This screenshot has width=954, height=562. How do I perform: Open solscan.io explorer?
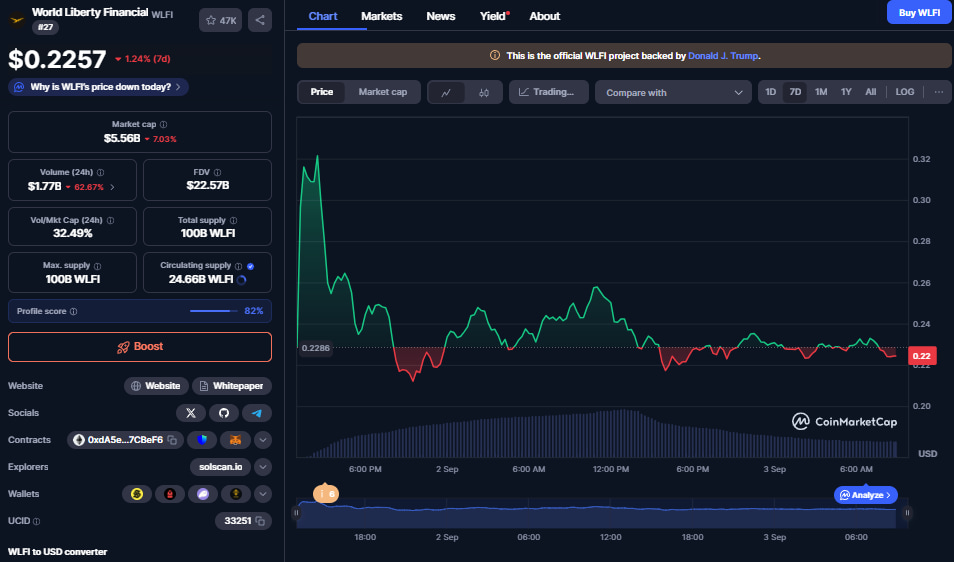pyautogui.click(x=220, y=467)
